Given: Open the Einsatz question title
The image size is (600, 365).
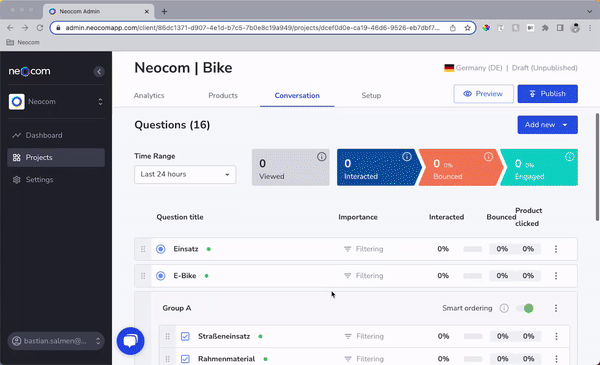Looking at the screenshot, I should click(186, 249).
